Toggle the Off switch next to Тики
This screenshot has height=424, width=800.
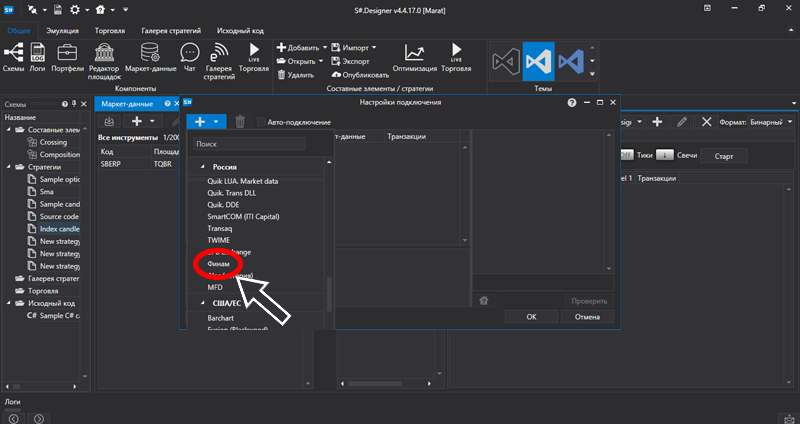coord(628,155)
